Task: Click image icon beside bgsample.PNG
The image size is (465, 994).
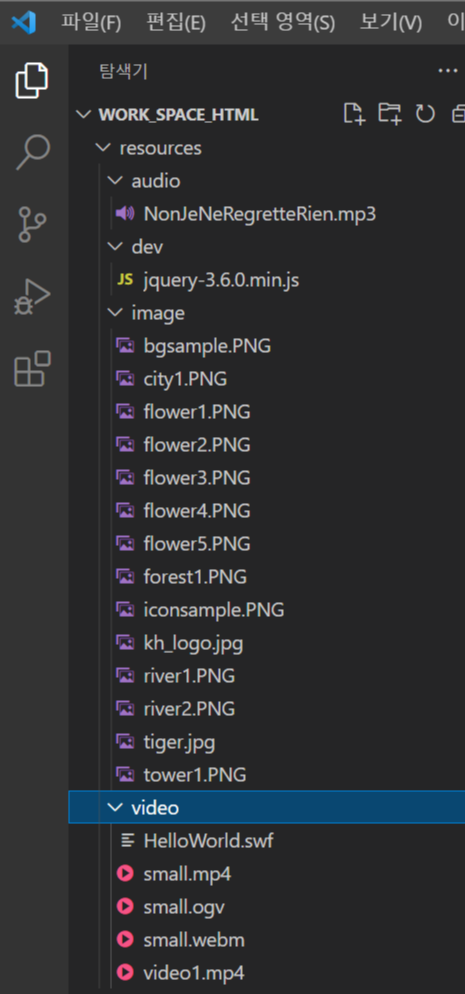Action: [125, 346]
